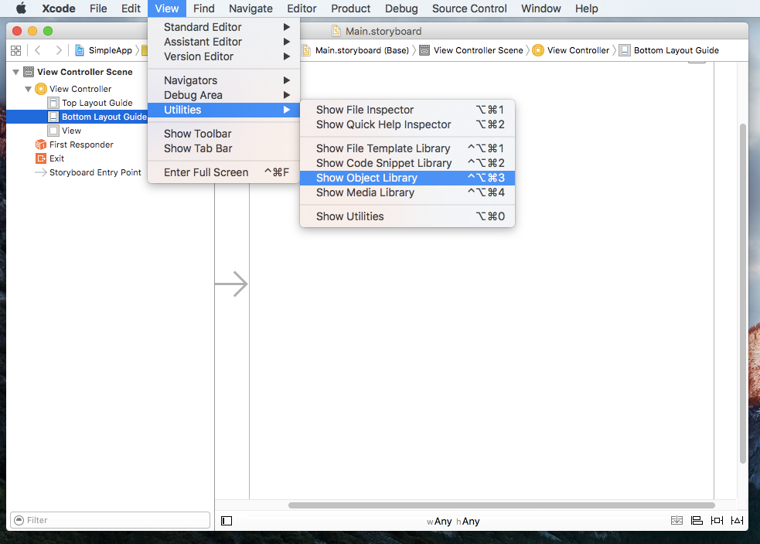Choose Show Tab Bar menu item
The width and height of the screenshot is (760, 544).
point(224,148)
